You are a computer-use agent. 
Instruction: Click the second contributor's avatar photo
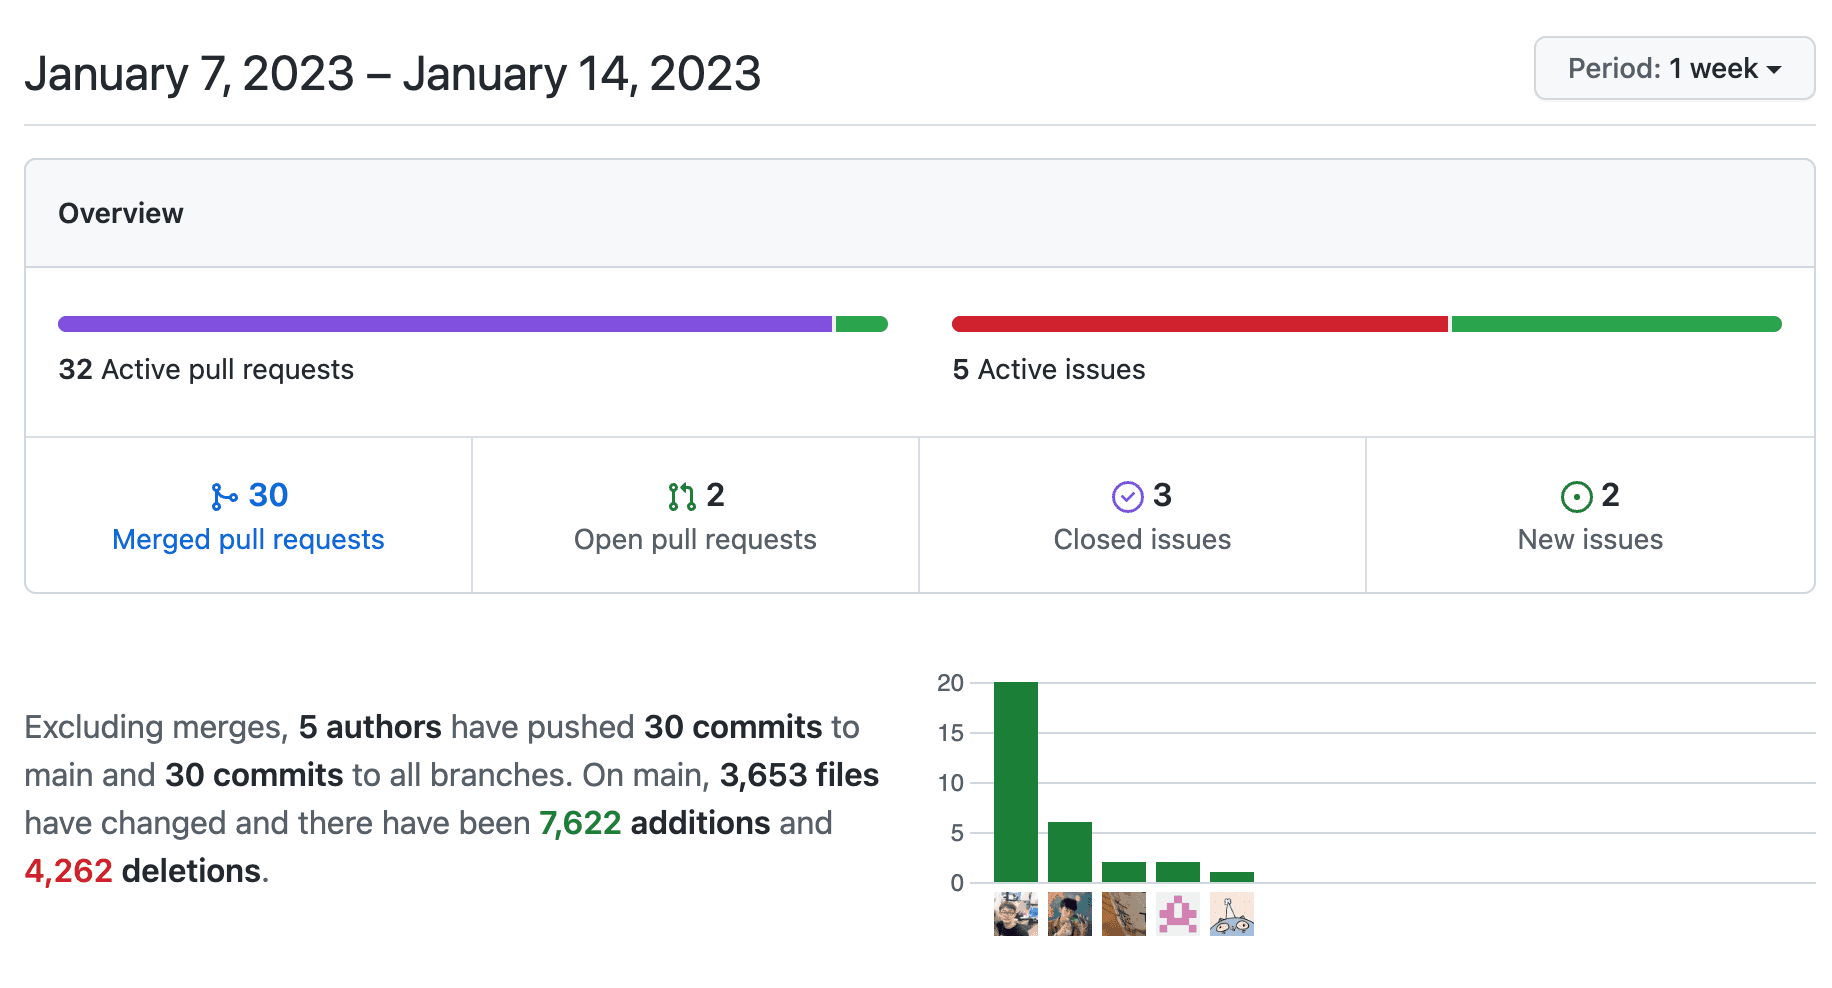coord(1070,914)
